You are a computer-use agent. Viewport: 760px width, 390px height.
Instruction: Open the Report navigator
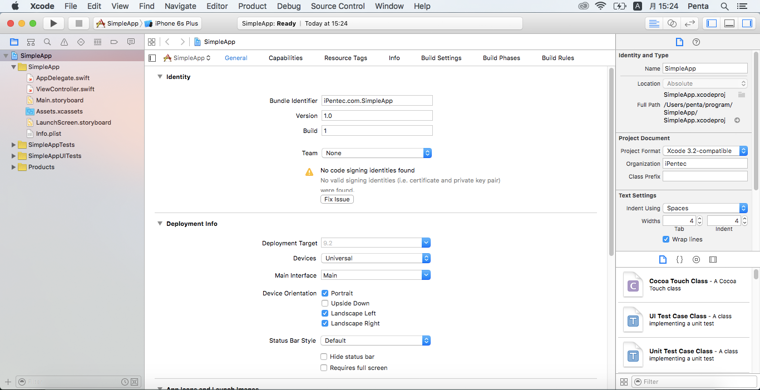tap(130, 42)
